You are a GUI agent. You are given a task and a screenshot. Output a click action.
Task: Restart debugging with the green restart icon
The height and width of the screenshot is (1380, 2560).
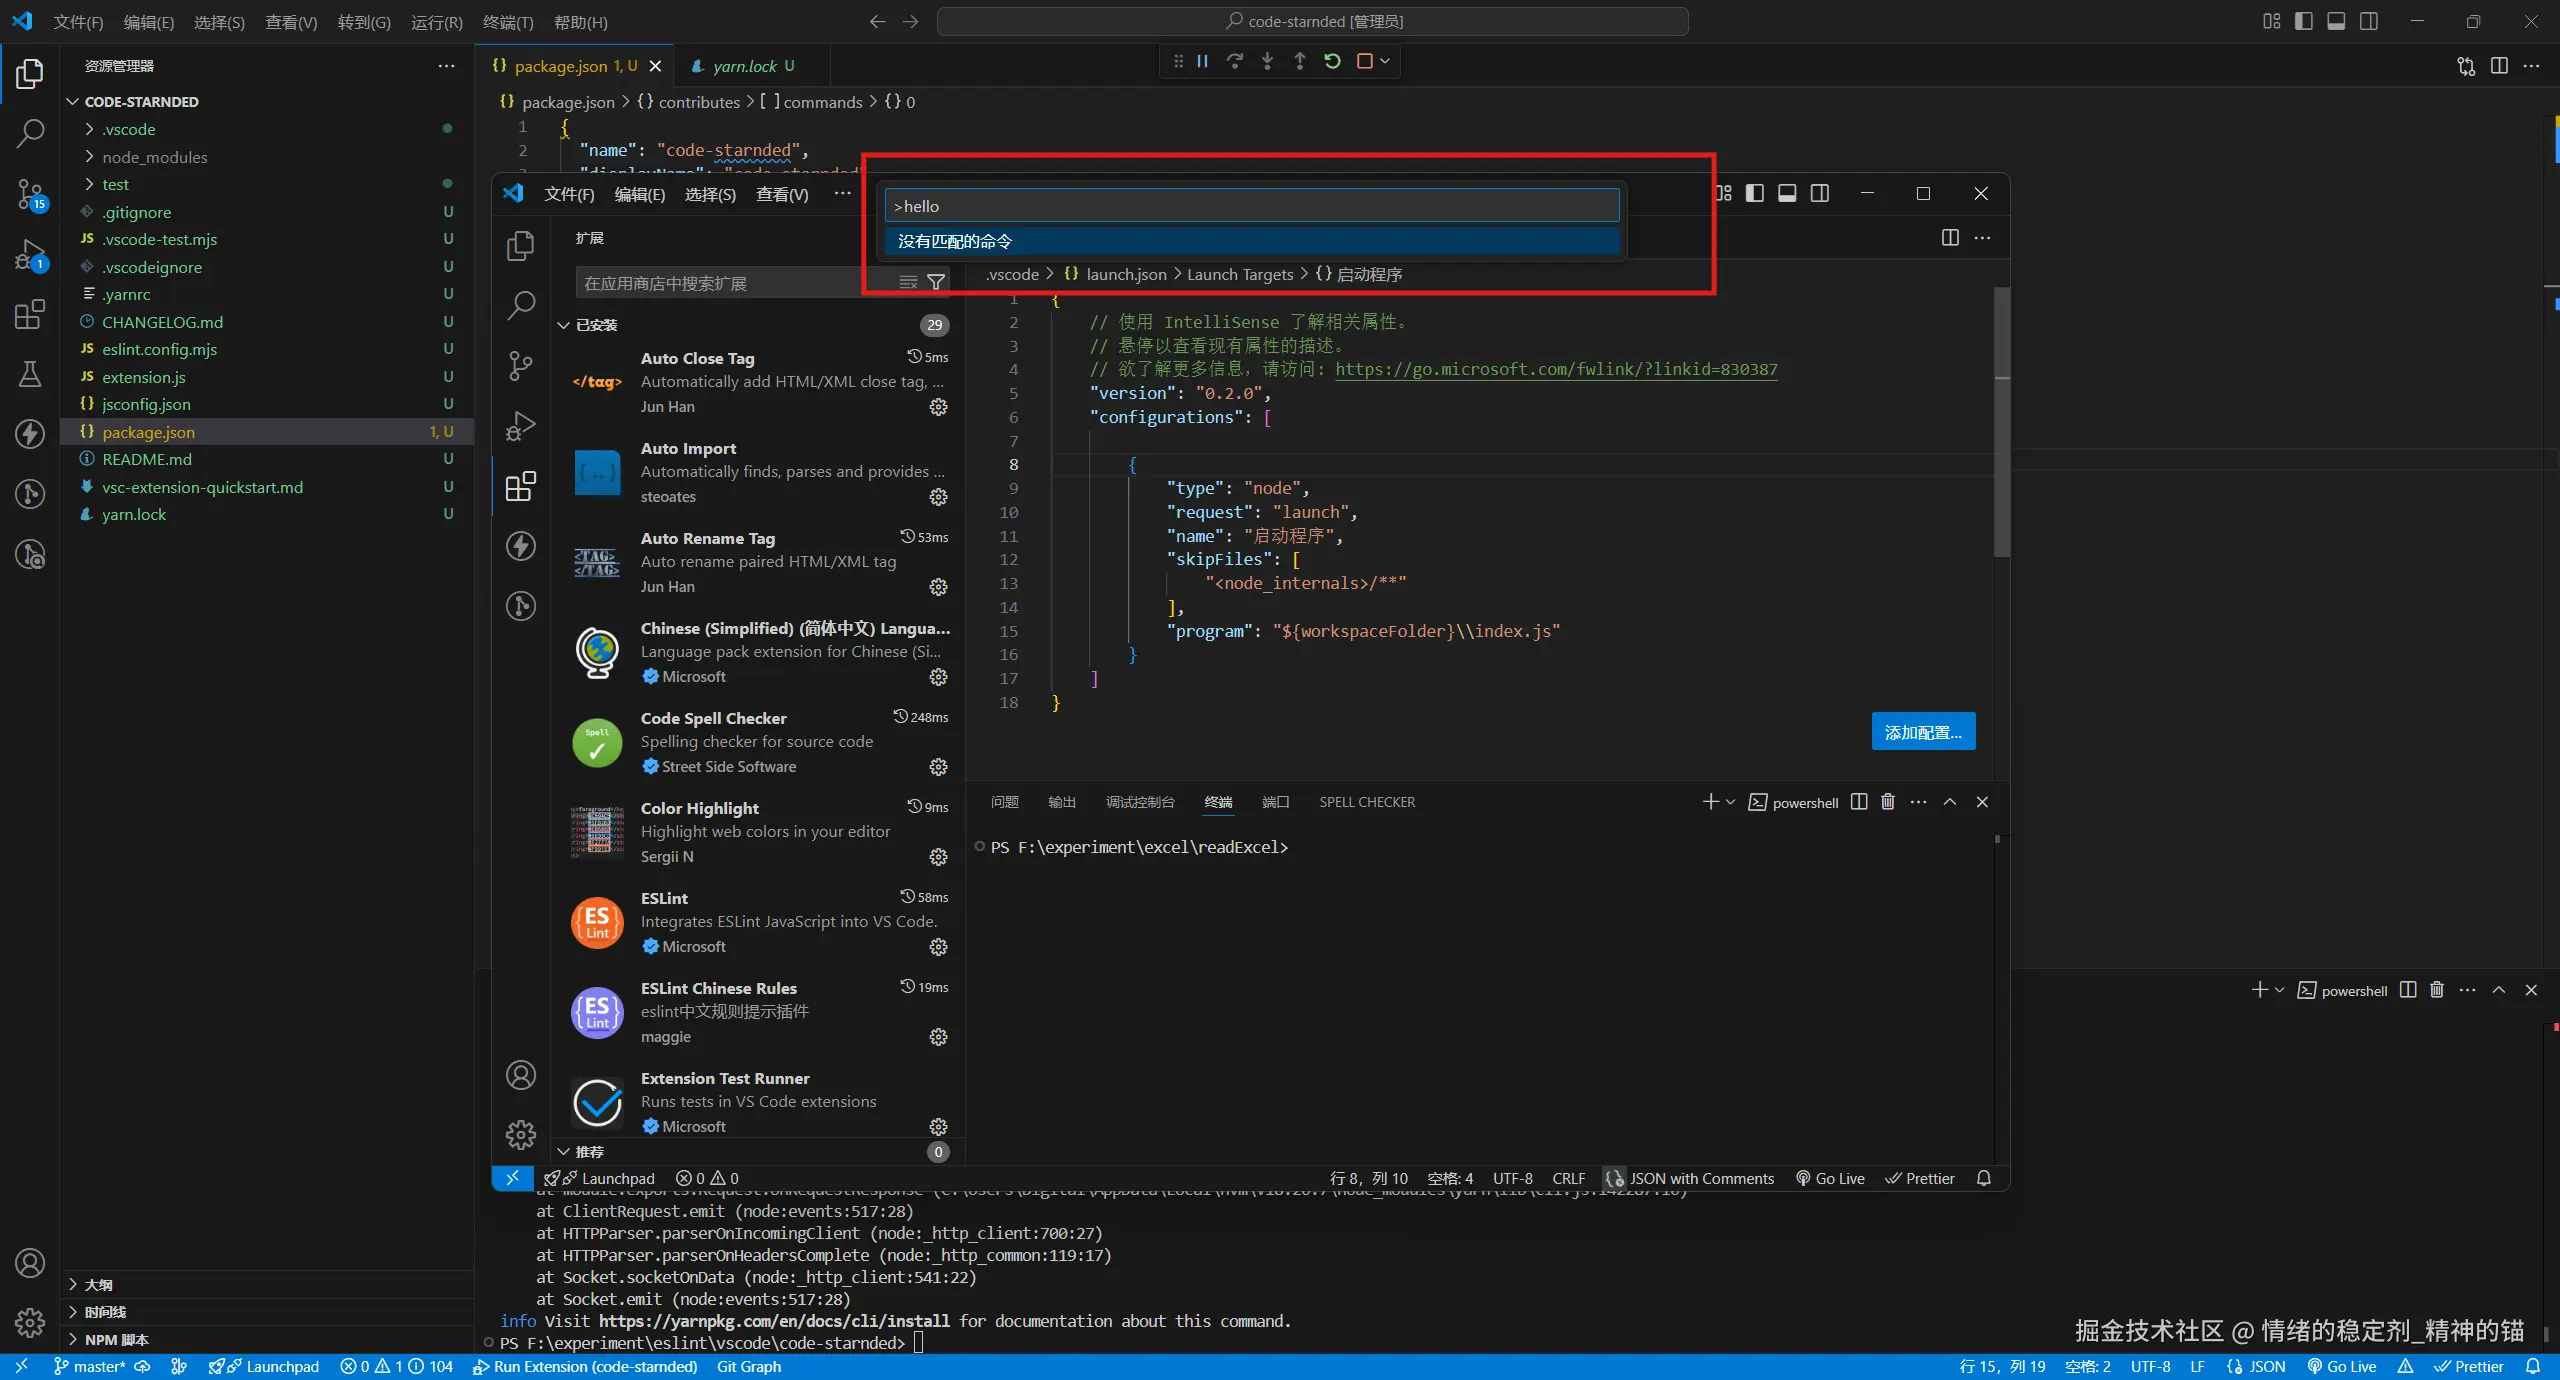pos(1332,62)
